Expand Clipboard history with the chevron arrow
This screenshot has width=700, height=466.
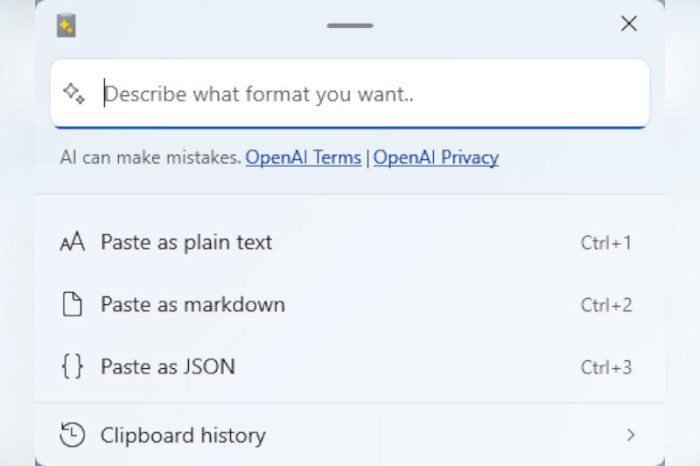pyautogui.click(x=630, y=435)
